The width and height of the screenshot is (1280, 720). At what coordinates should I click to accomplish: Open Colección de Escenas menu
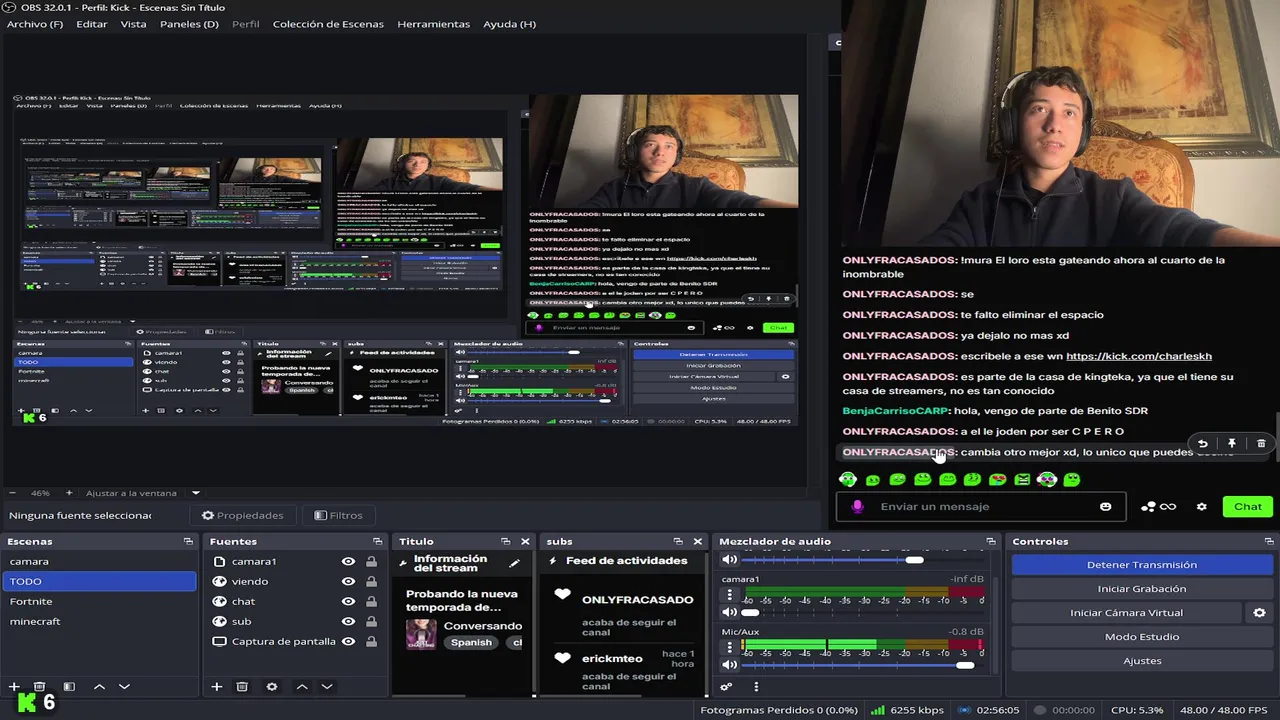(328, 24)
